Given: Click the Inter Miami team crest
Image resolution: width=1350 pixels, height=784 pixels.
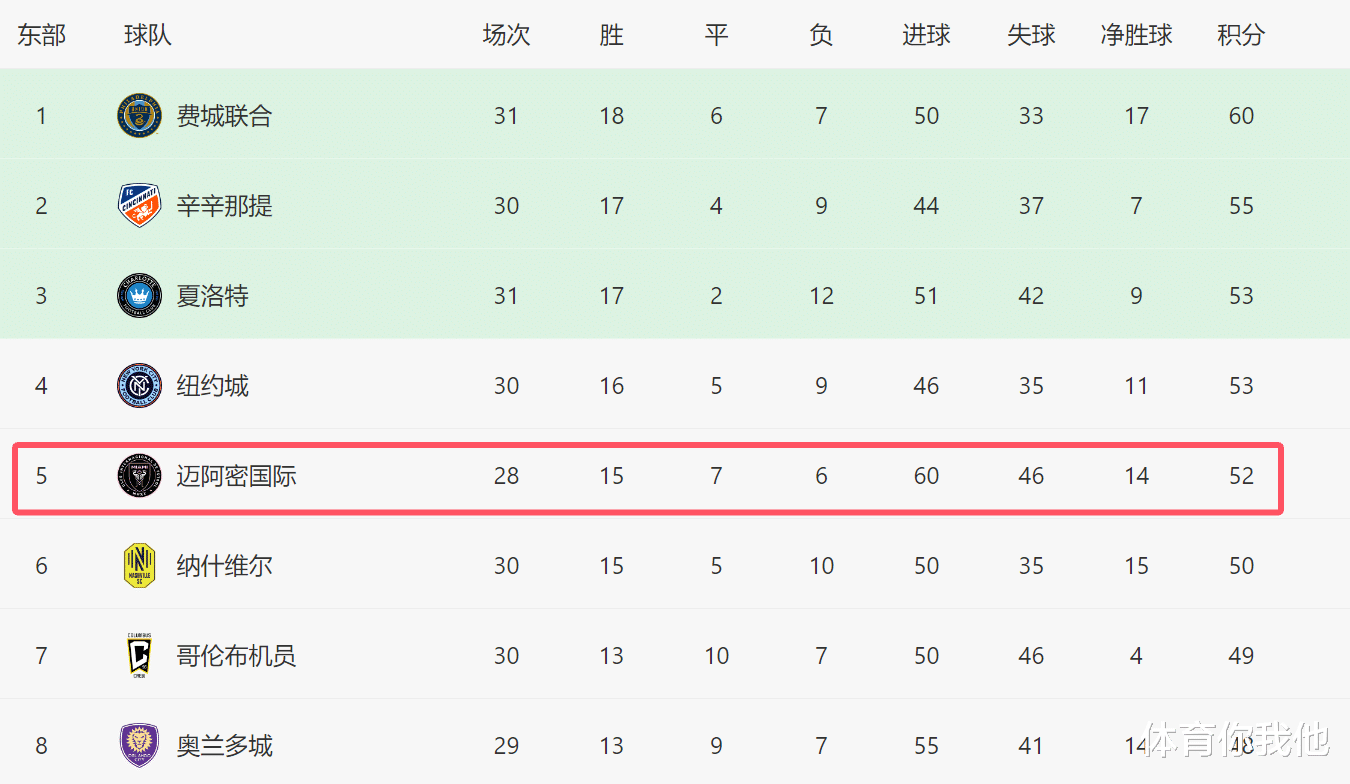Looking at the screenshot, I should 139,476.
